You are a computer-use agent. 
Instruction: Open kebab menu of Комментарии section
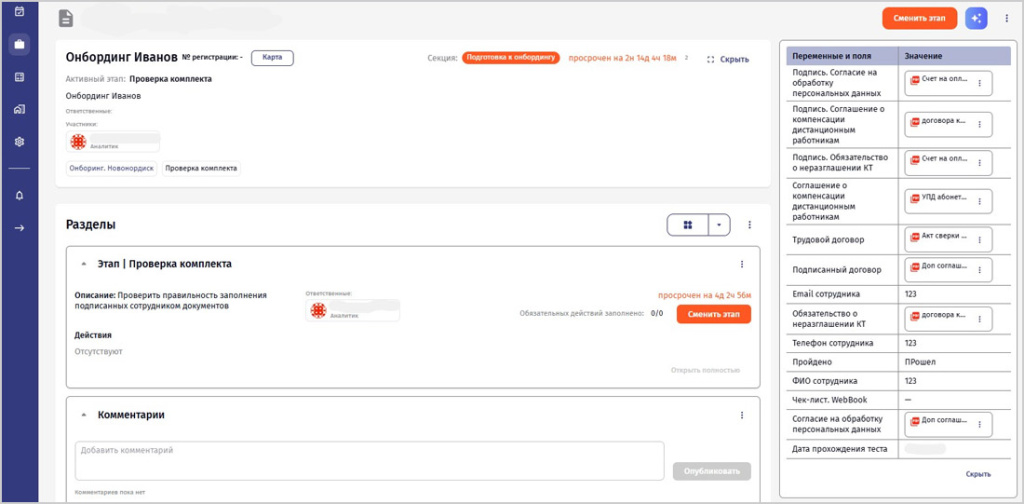742,415
